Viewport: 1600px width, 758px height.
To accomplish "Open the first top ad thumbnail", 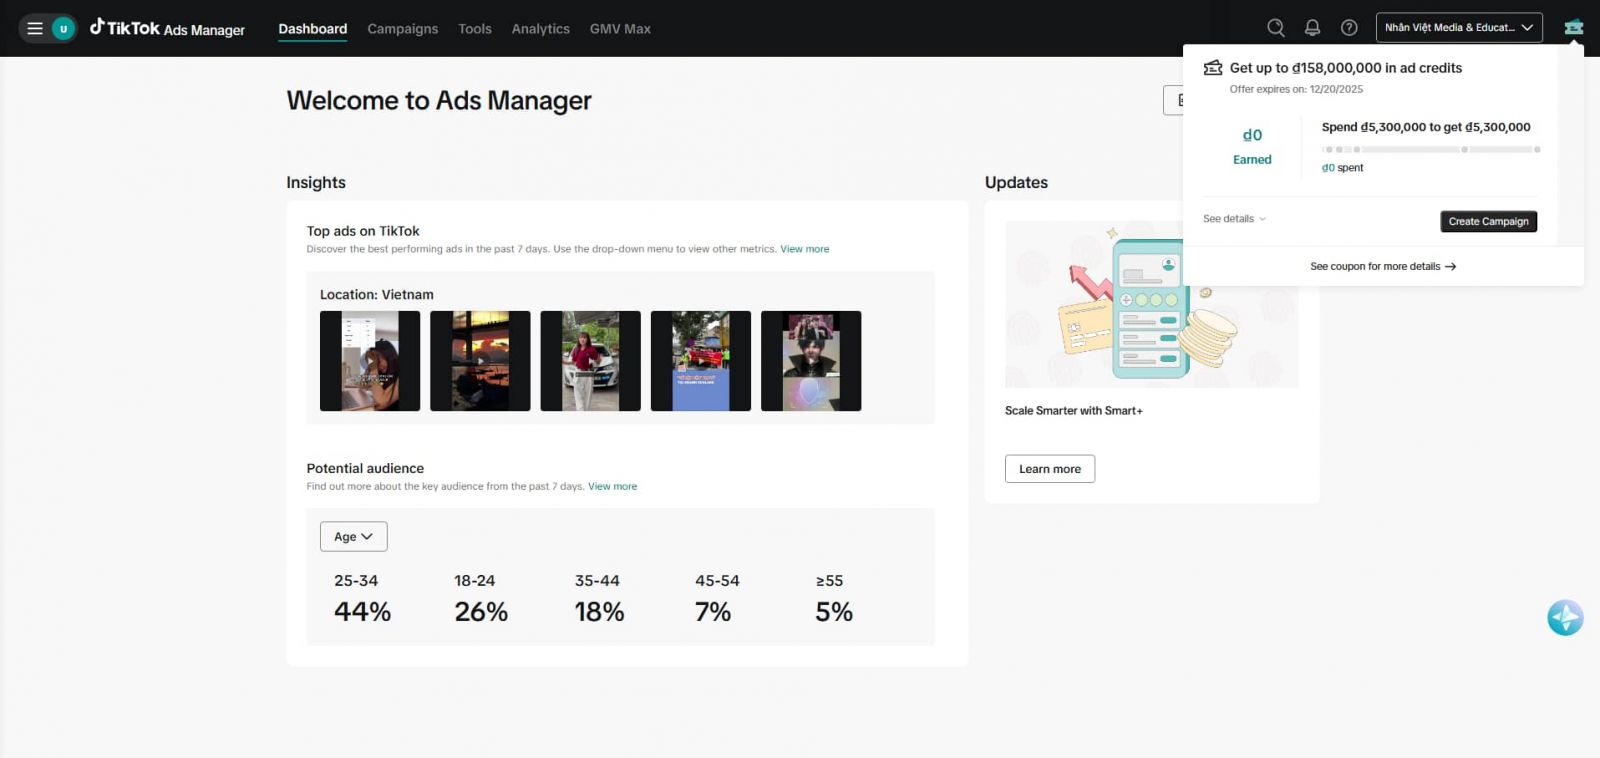I will pyautogui.click(x=370, y=361).
